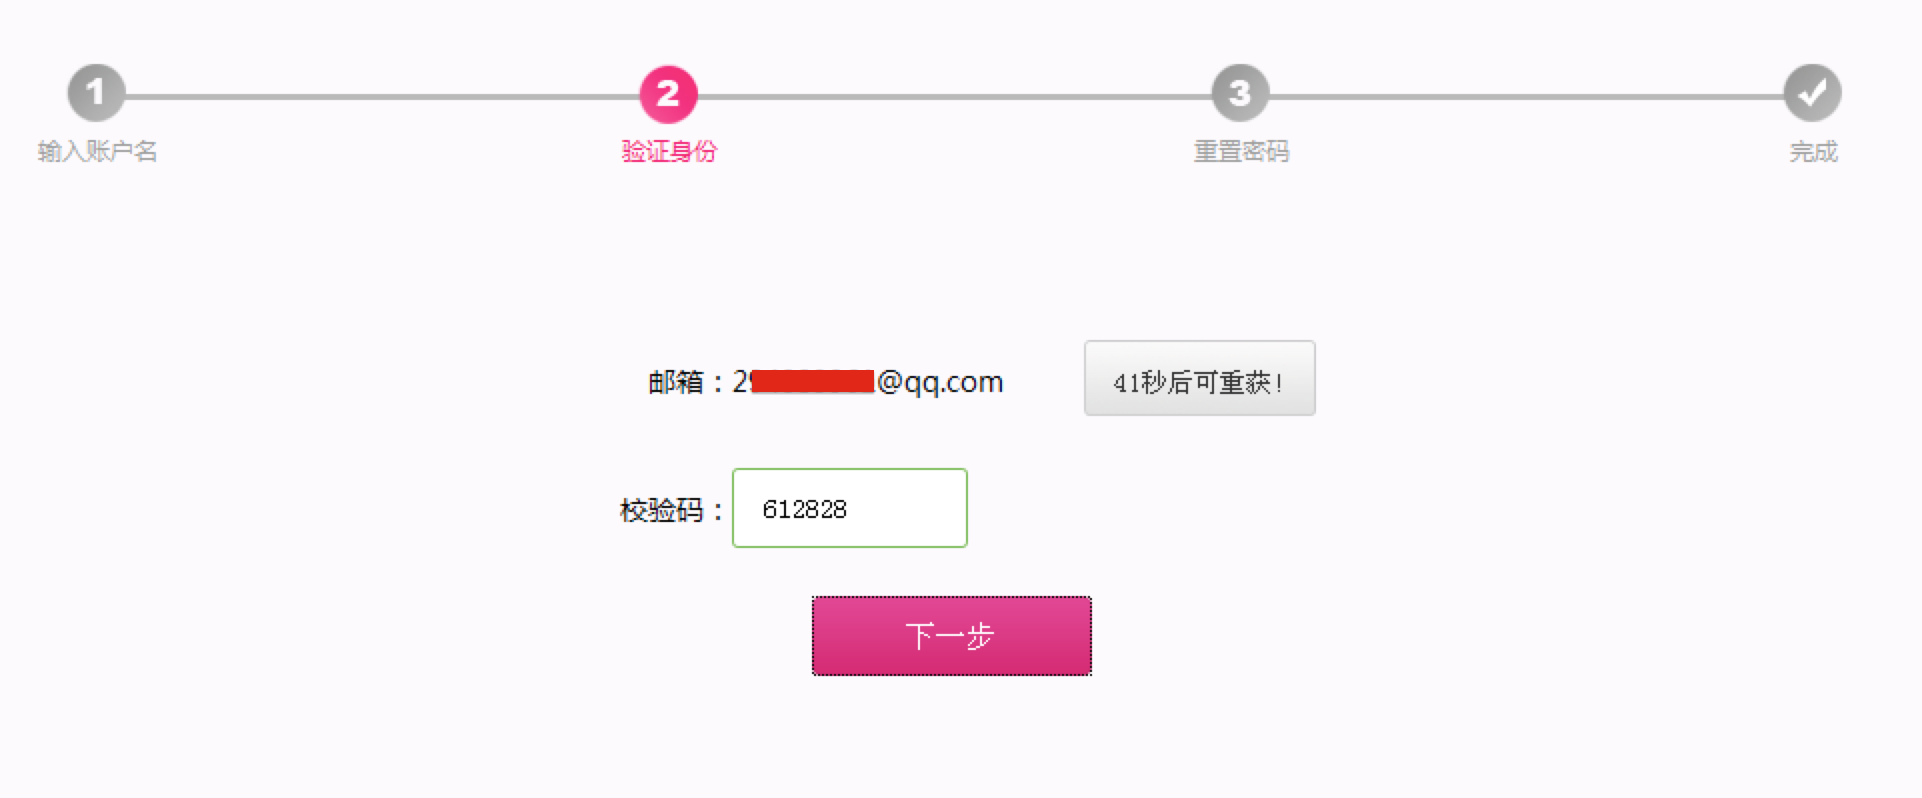This screenshot has height=798, width=1922.
Task: Click the 41秒后可重获 resend button
Action: pos(1199,378)
